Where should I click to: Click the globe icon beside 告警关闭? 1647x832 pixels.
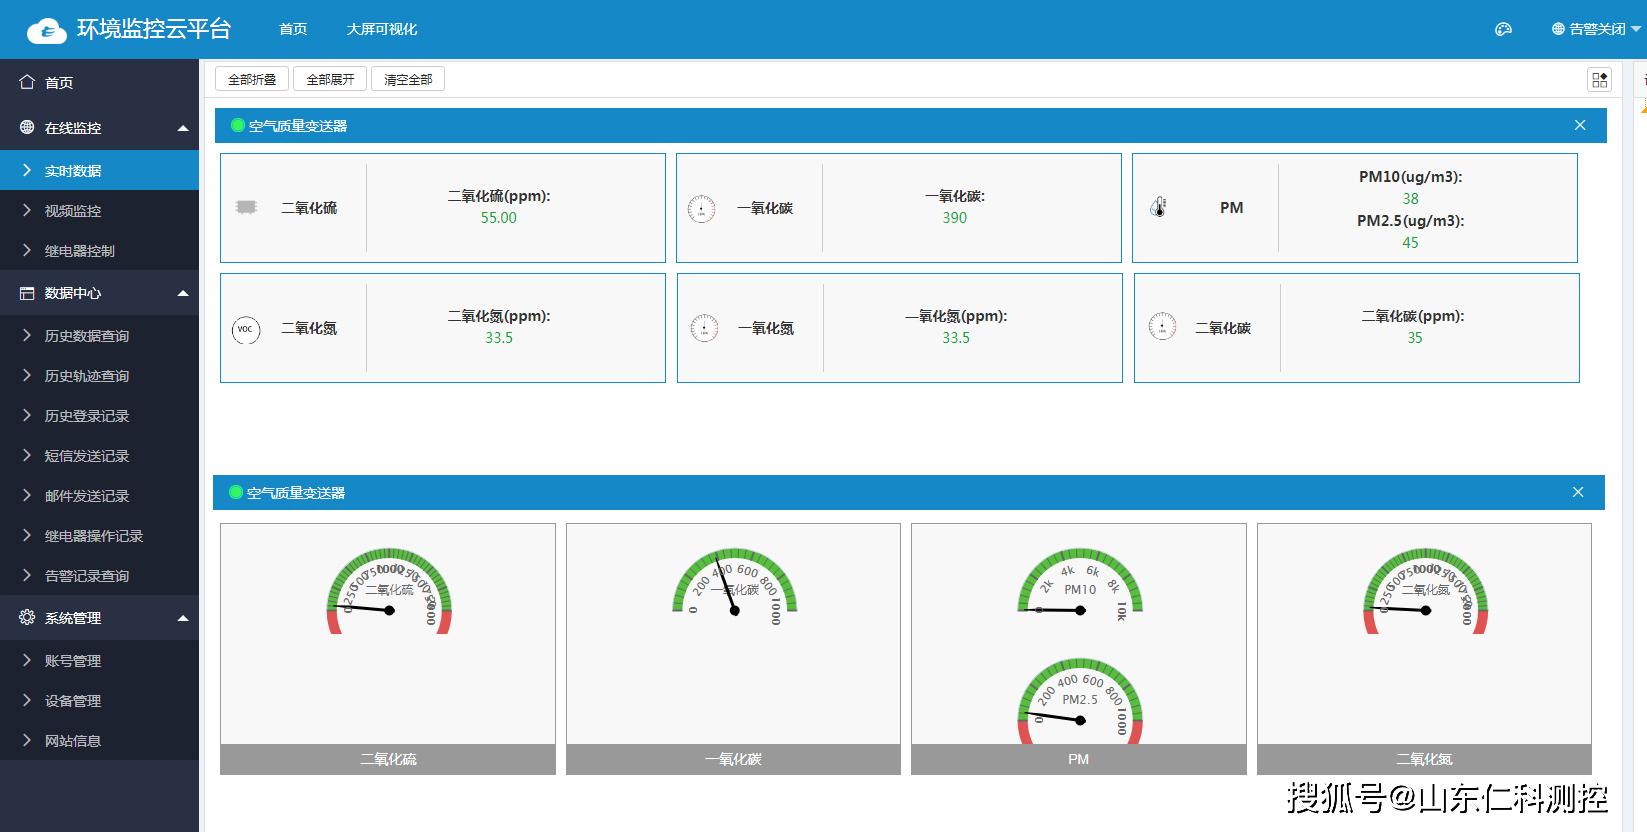tap(1558, 29)
